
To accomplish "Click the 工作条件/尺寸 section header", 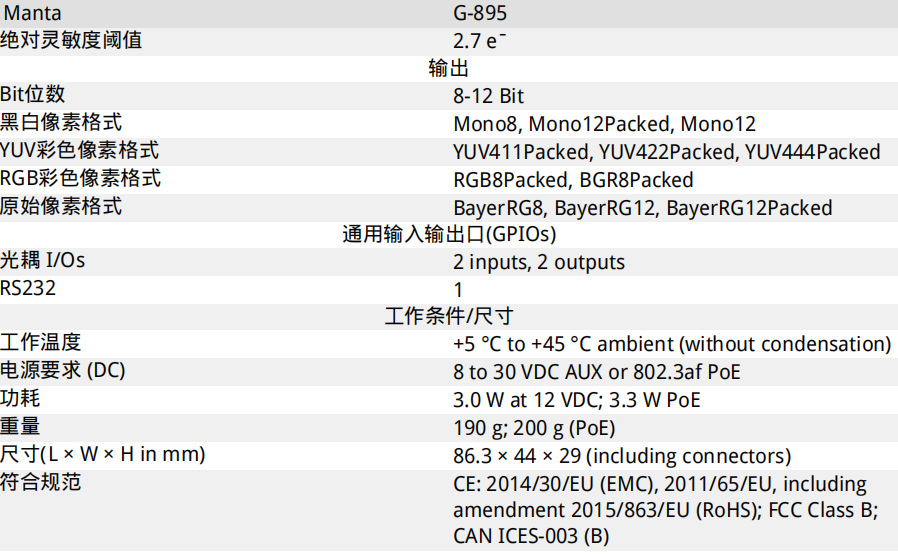I will (x=449, y=316).
